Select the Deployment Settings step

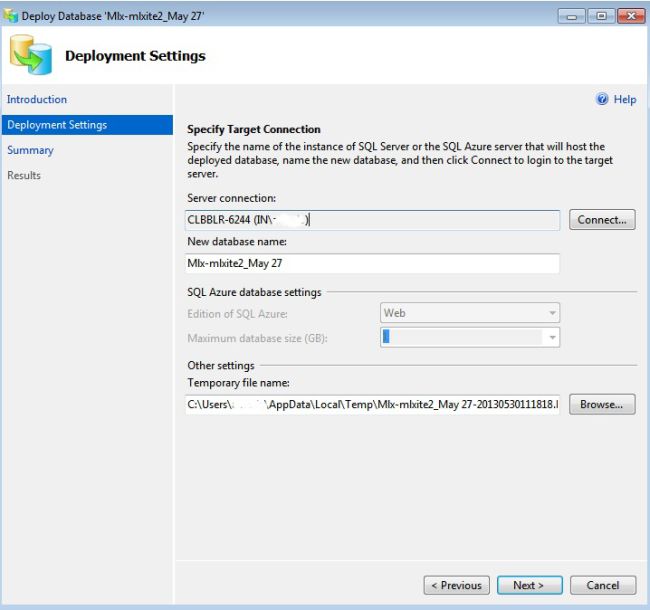[87, 125]
